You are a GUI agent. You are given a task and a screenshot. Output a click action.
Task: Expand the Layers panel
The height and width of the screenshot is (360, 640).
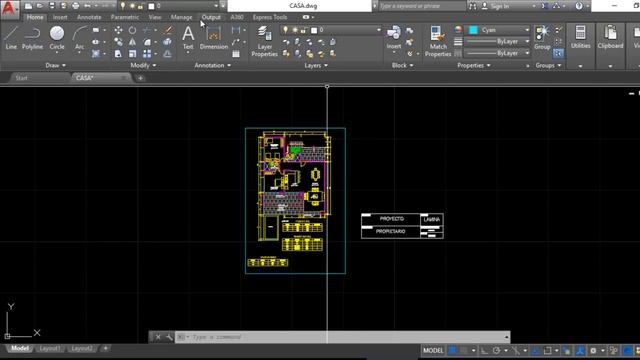316,65
